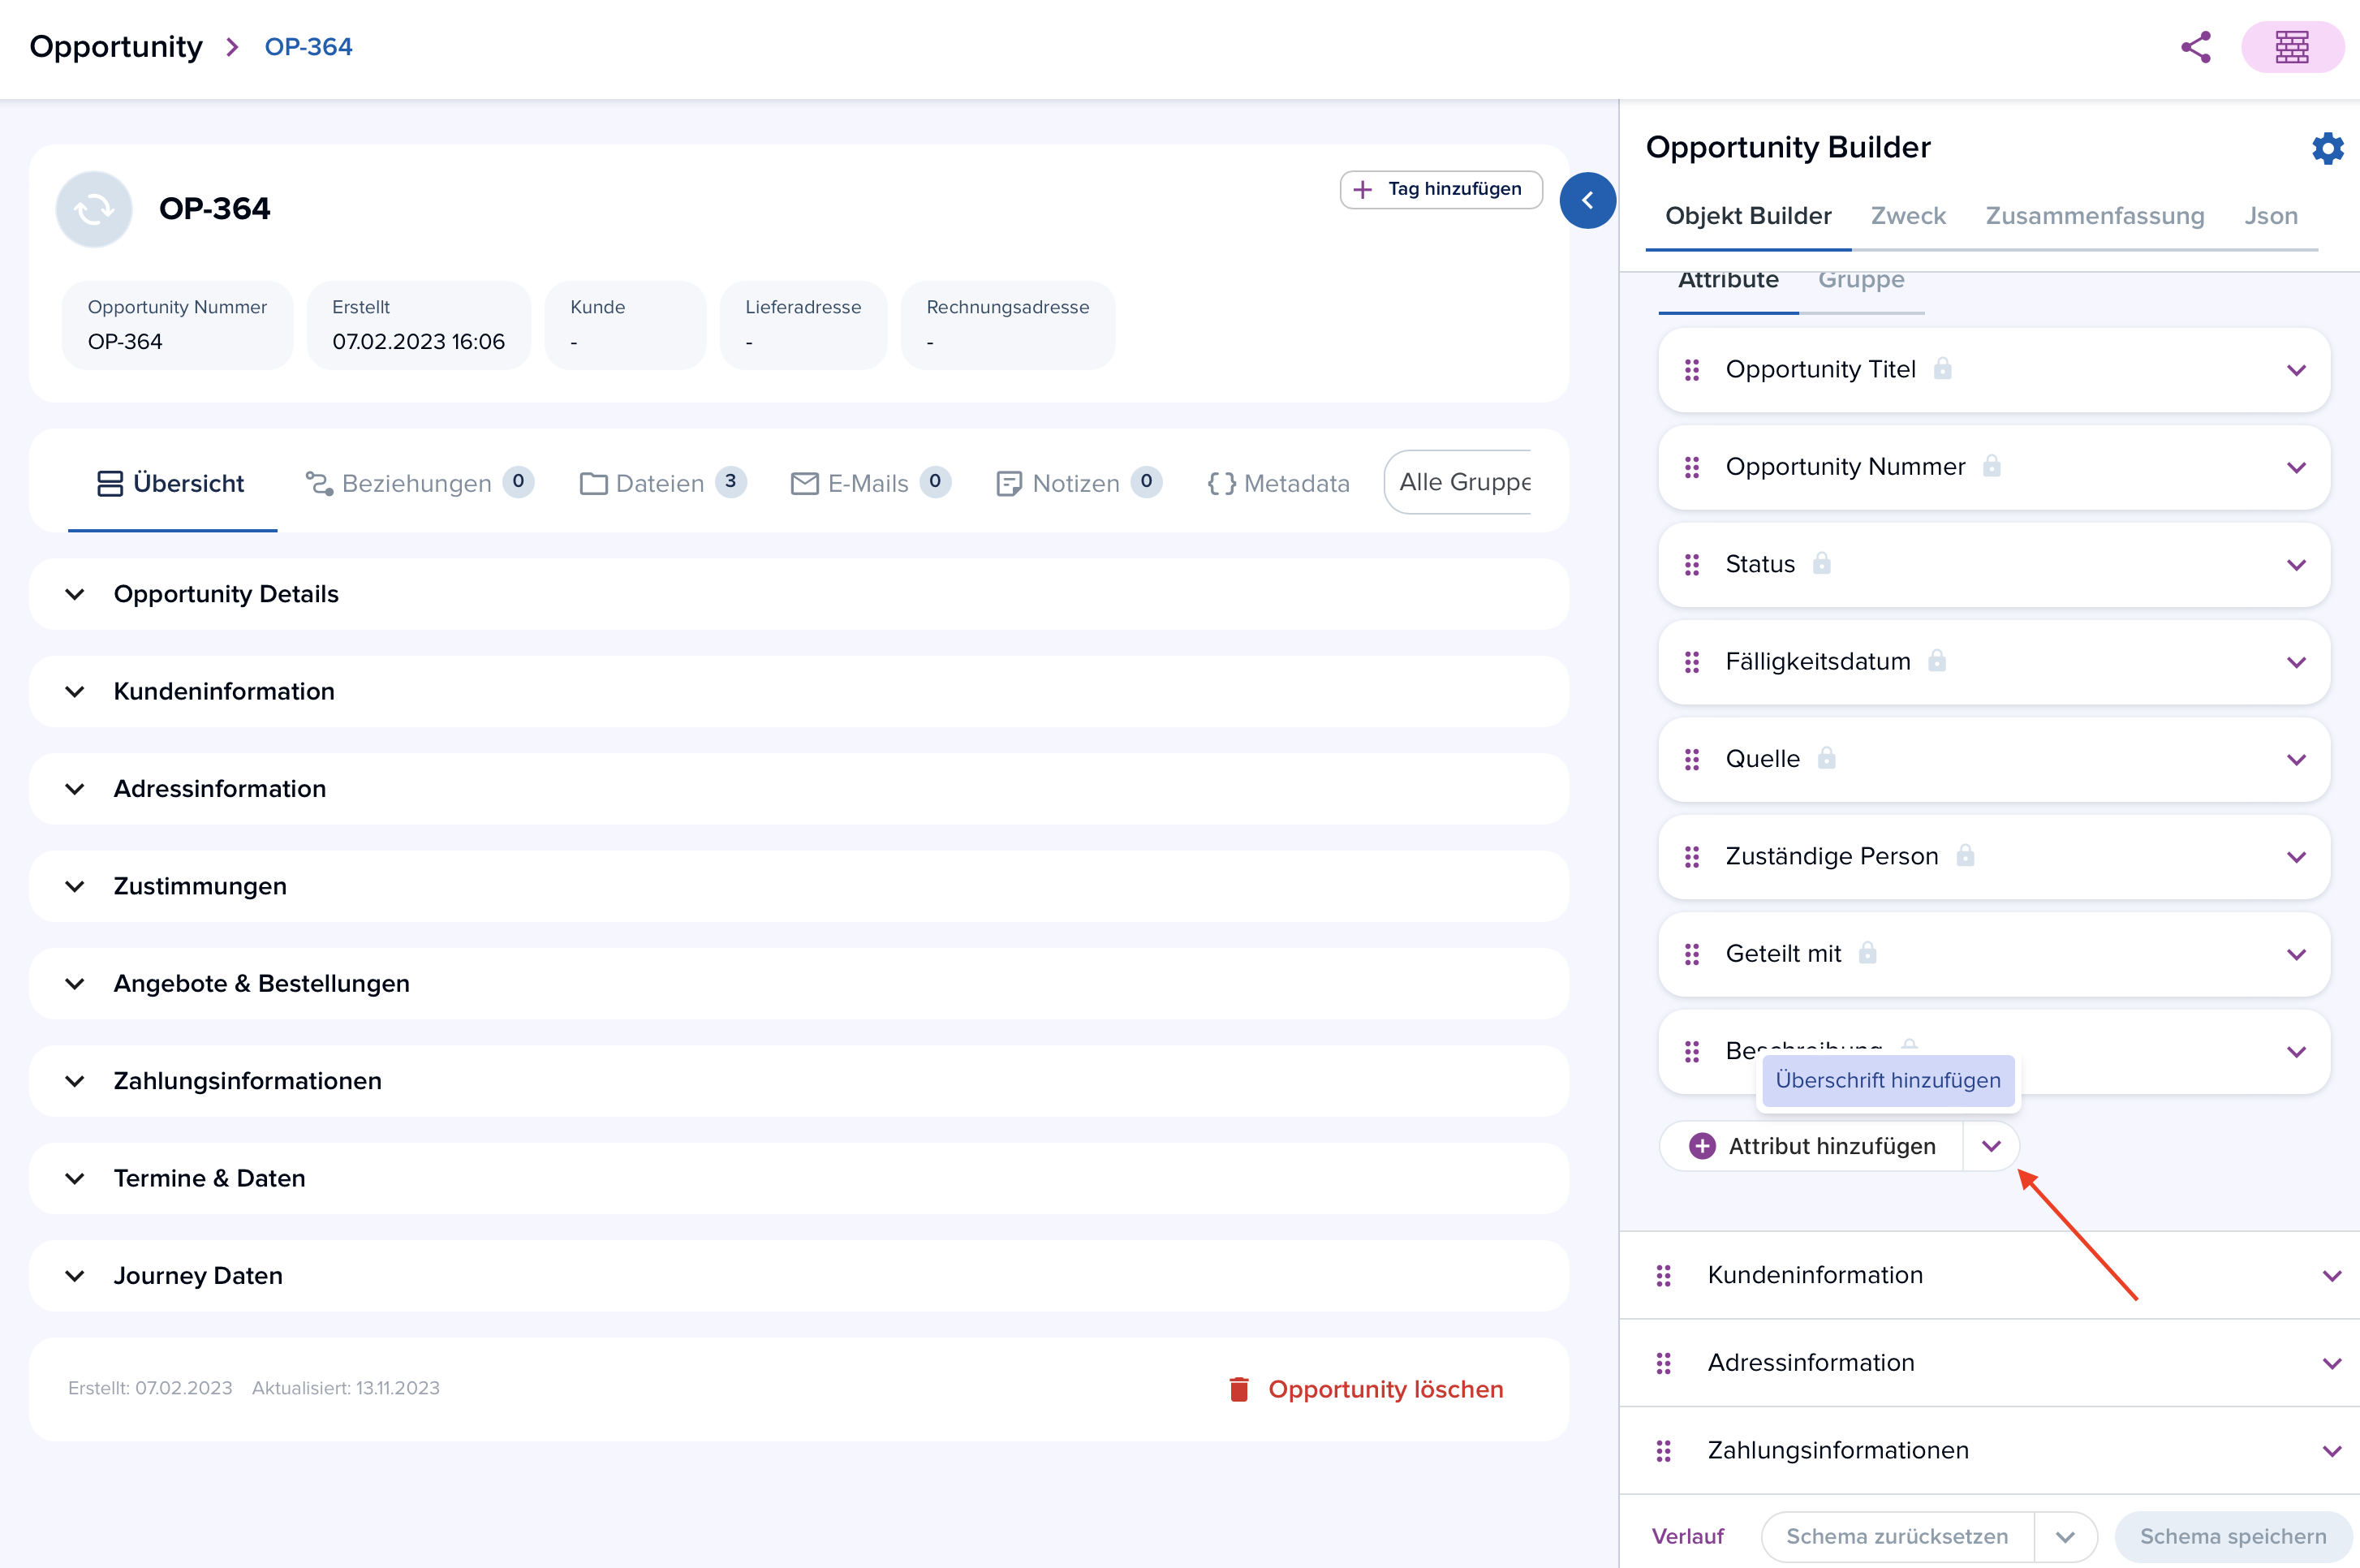Image resolution: width=2360 pixels, height=1568 pixels.
Task: Click lock icon beside Quelle
Action: coord(1826,758)
